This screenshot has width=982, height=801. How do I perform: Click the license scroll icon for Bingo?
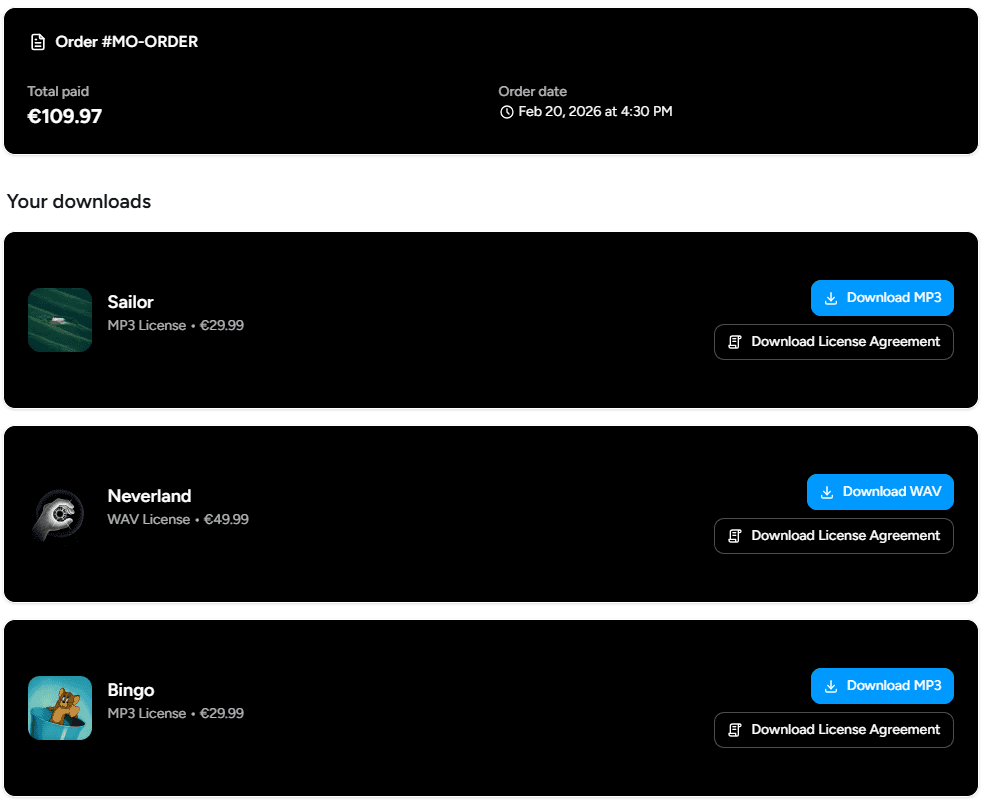click(735, 730)
